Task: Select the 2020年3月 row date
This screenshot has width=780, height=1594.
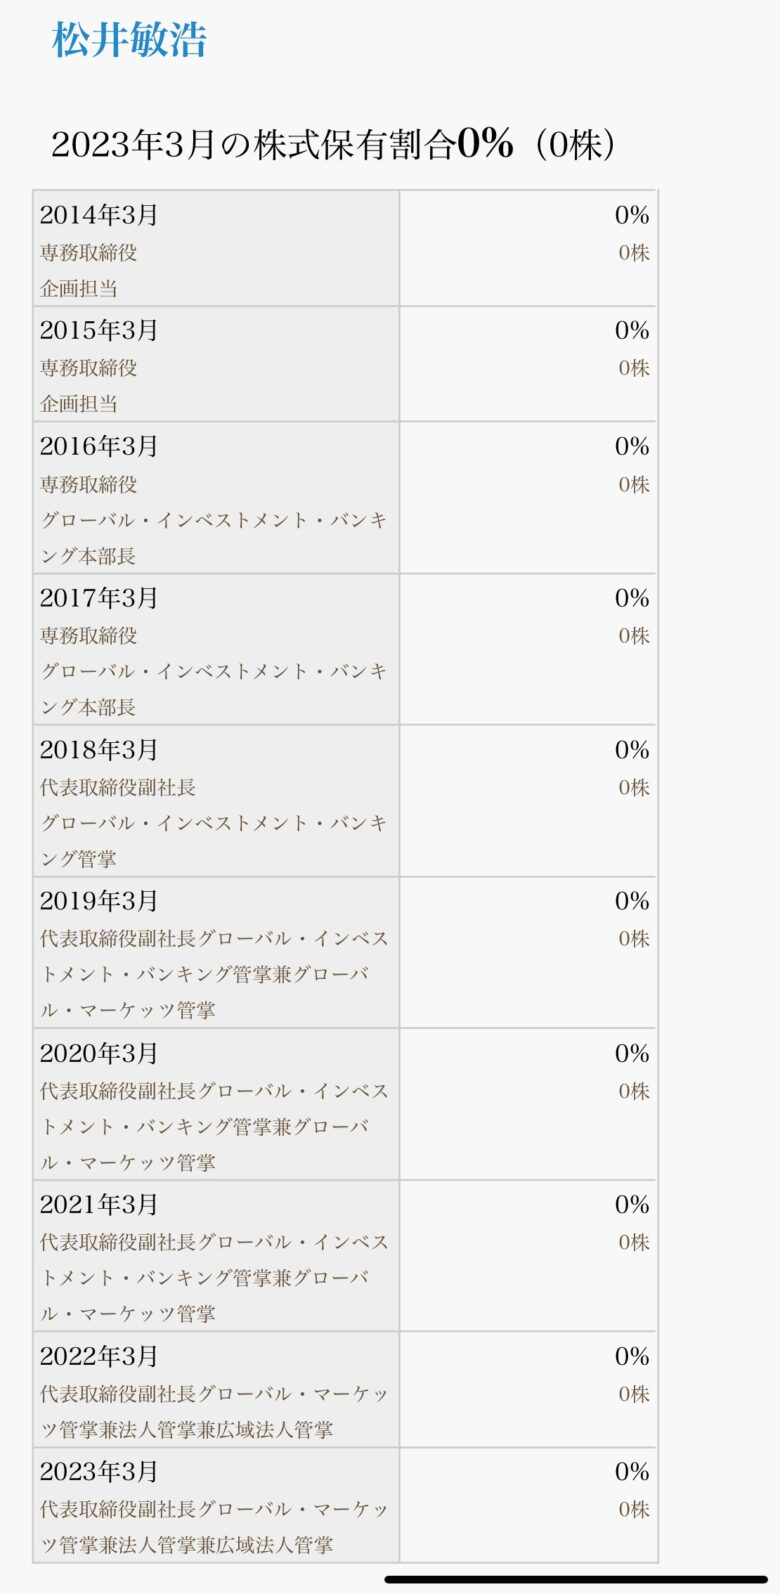Action: [99, 1053]
